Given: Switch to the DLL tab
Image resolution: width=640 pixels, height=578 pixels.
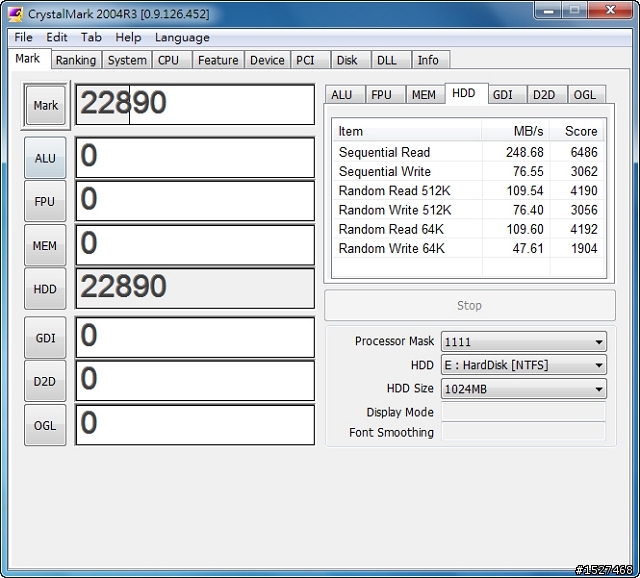Looking at the screenshot, I should (390, 60).
